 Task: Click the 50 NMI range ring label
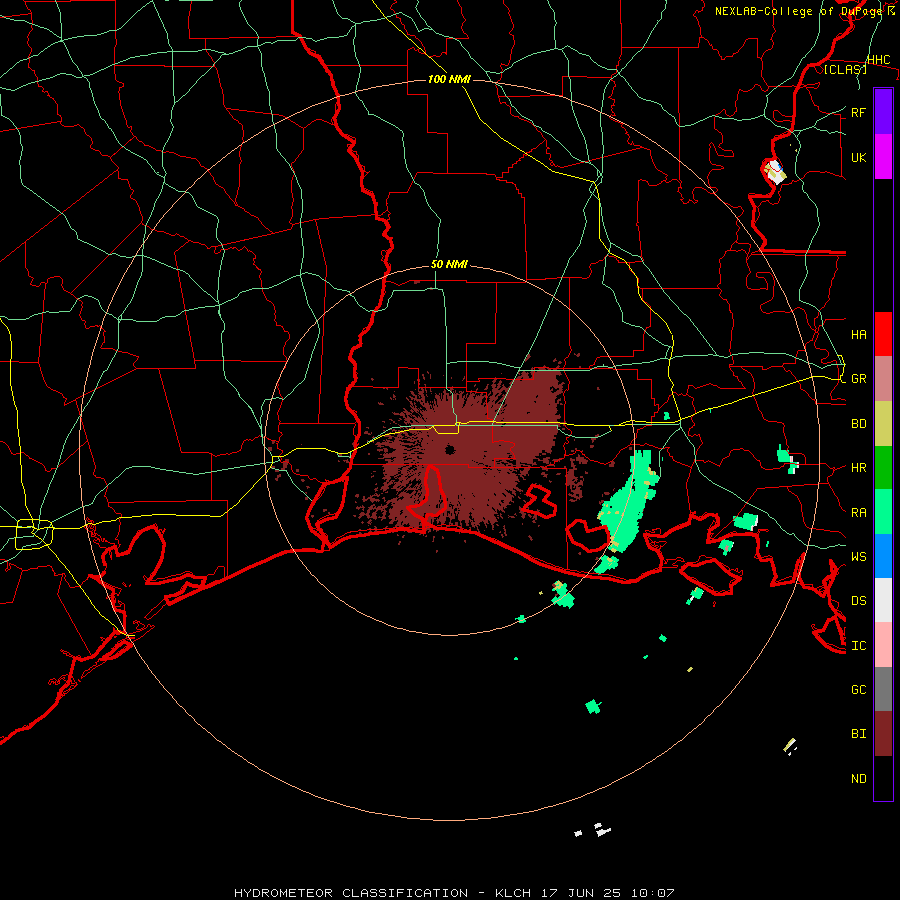449,264
